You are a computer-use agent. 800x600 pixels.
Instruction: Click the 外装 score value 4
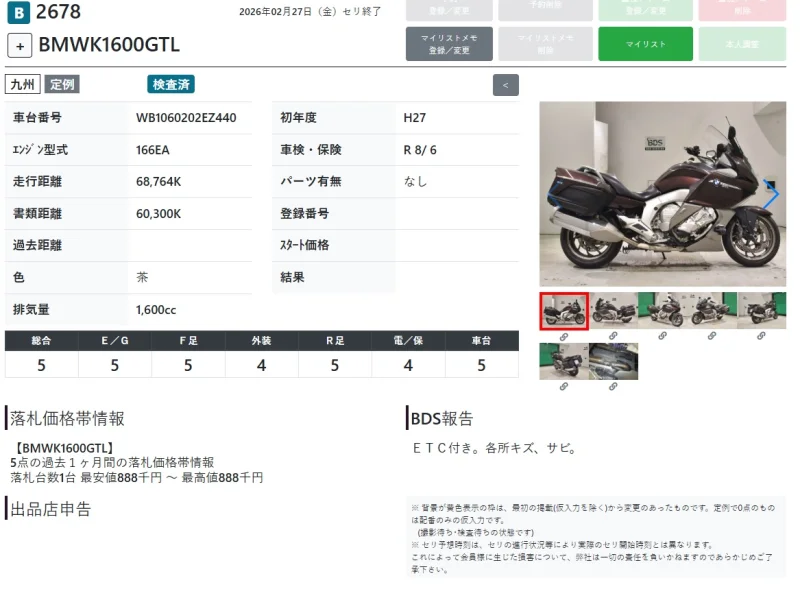pos(261,365)
